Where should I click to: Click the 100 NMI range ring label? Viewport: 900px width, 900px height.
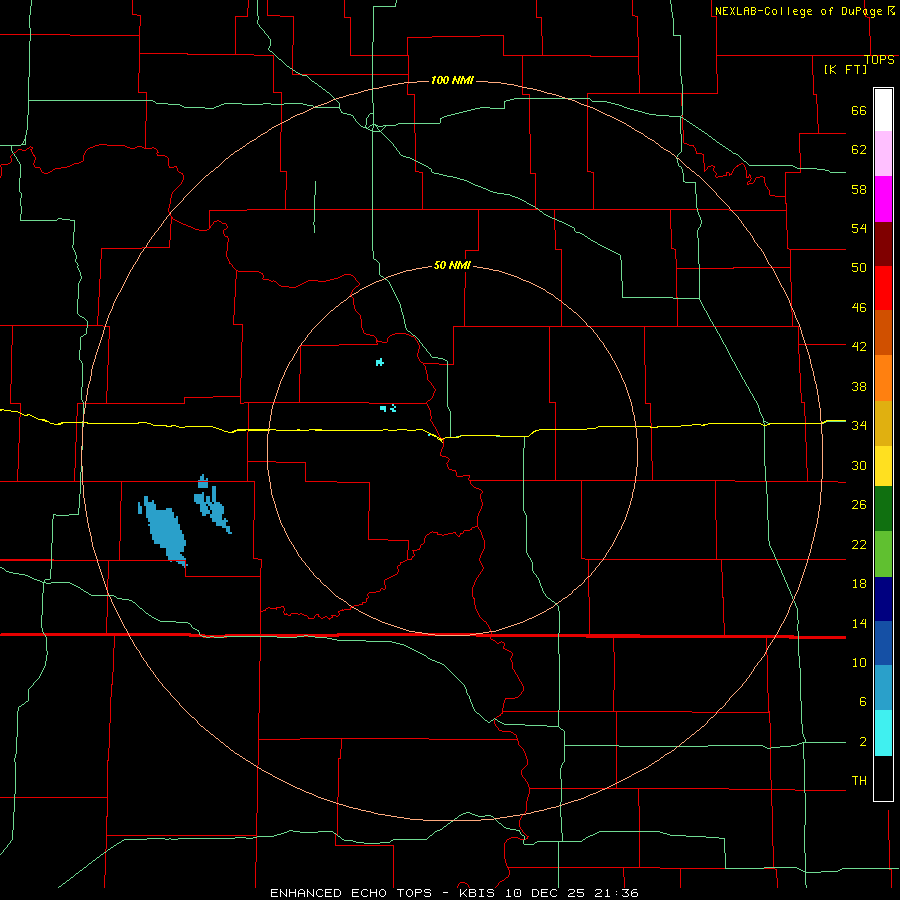tap(452, 80)
